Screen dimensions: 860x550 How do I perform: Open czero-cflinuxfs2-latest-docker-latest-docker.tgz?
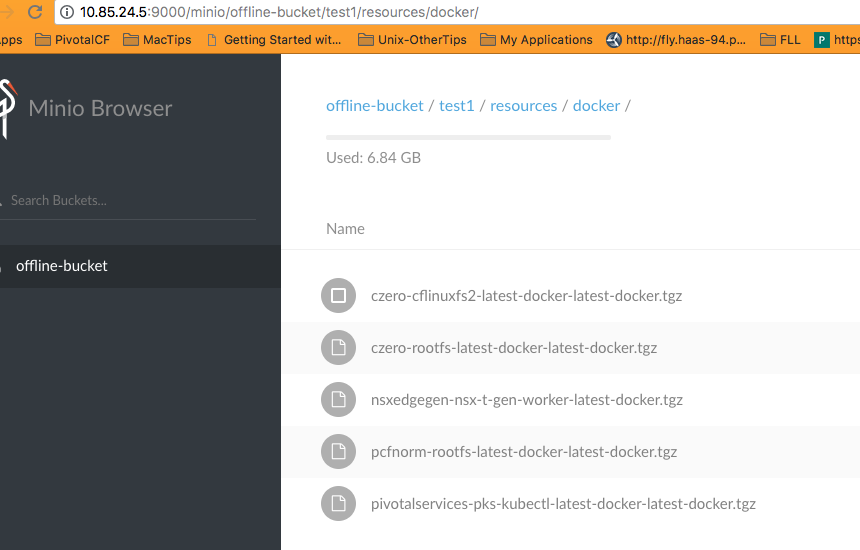click(x=527, y=296)
